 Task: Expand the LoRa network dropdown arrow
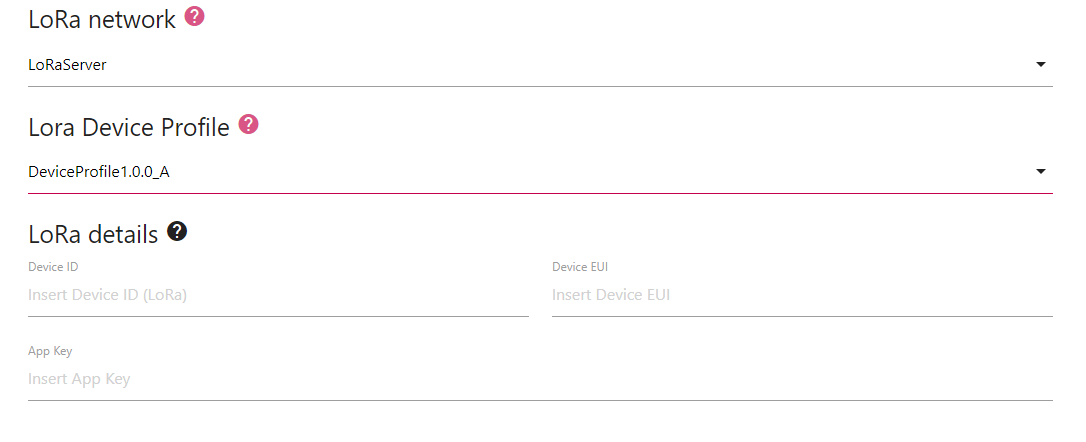click(x=1040, y=65)
